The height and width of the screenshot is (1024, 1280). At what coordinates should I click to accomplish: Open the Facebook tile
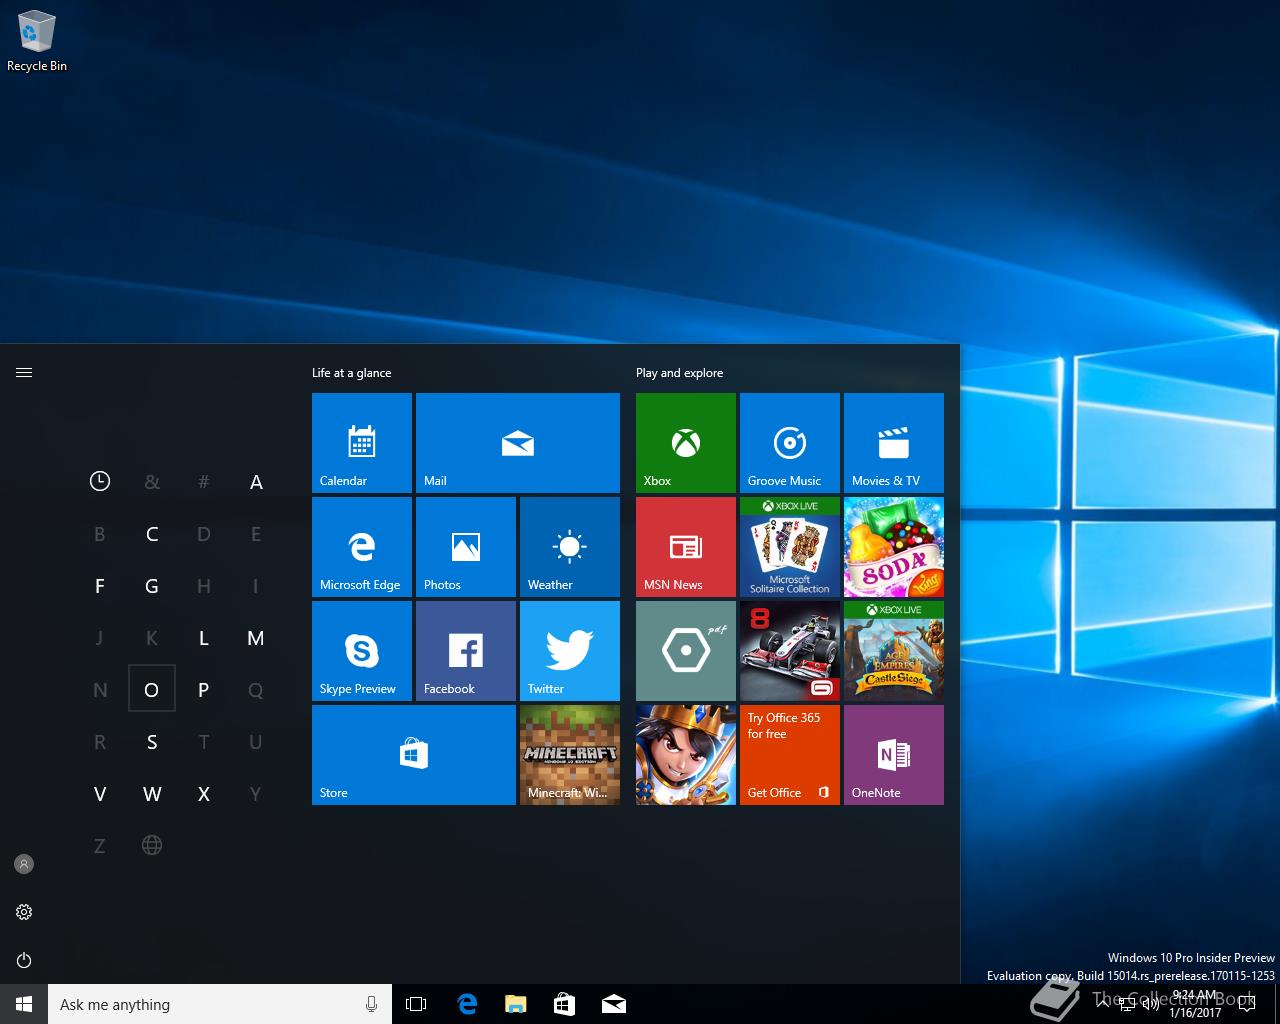pyautogui.click(x=466, y=651)
